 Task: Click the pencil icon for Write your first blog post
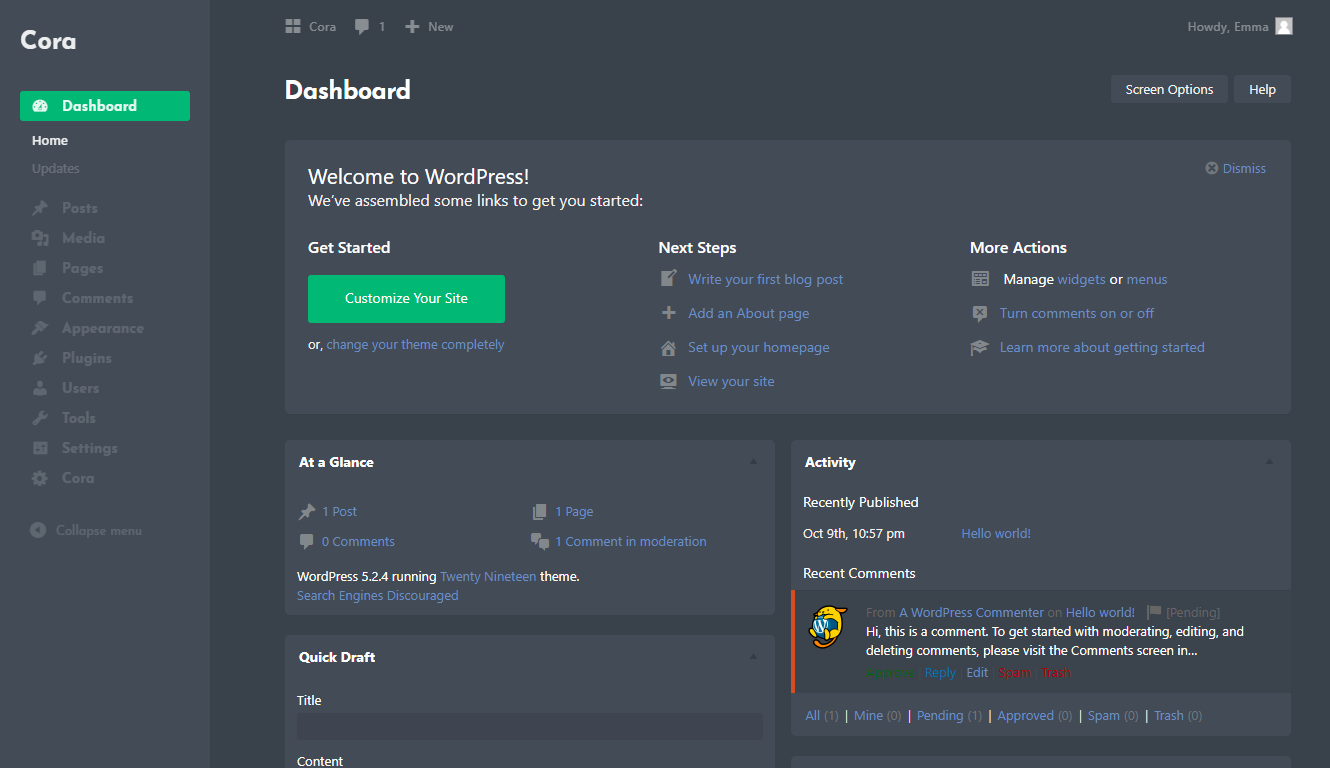[669, 279]
